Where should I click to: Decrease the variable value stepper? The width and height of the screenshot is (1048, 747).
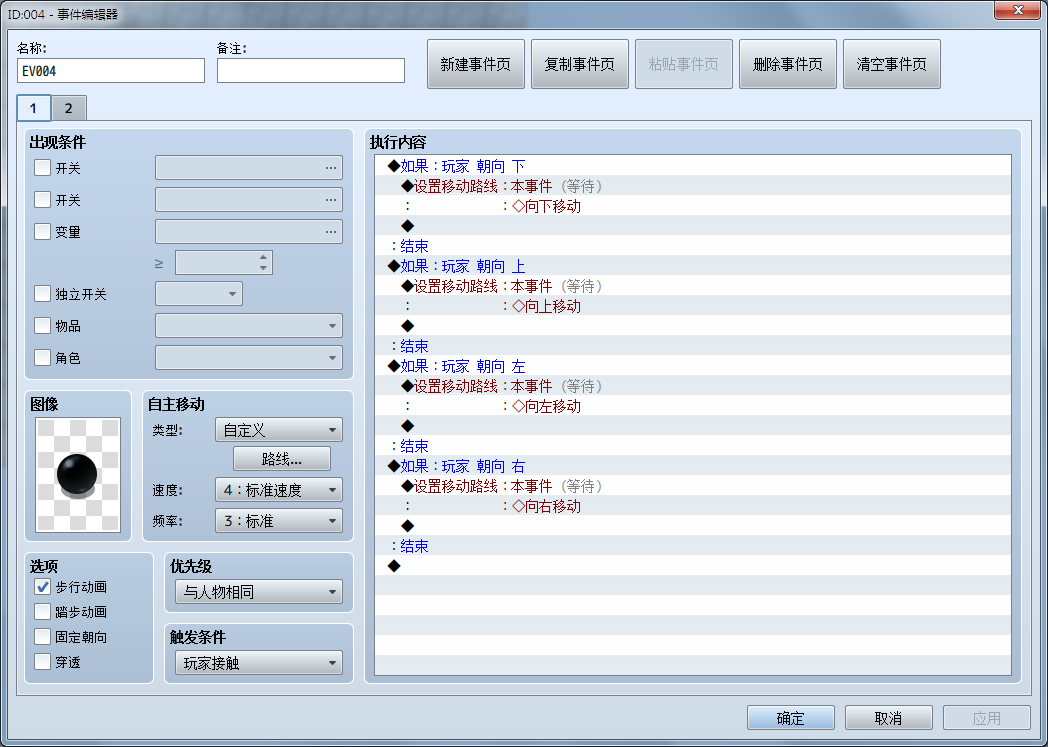tap(263, 268)
